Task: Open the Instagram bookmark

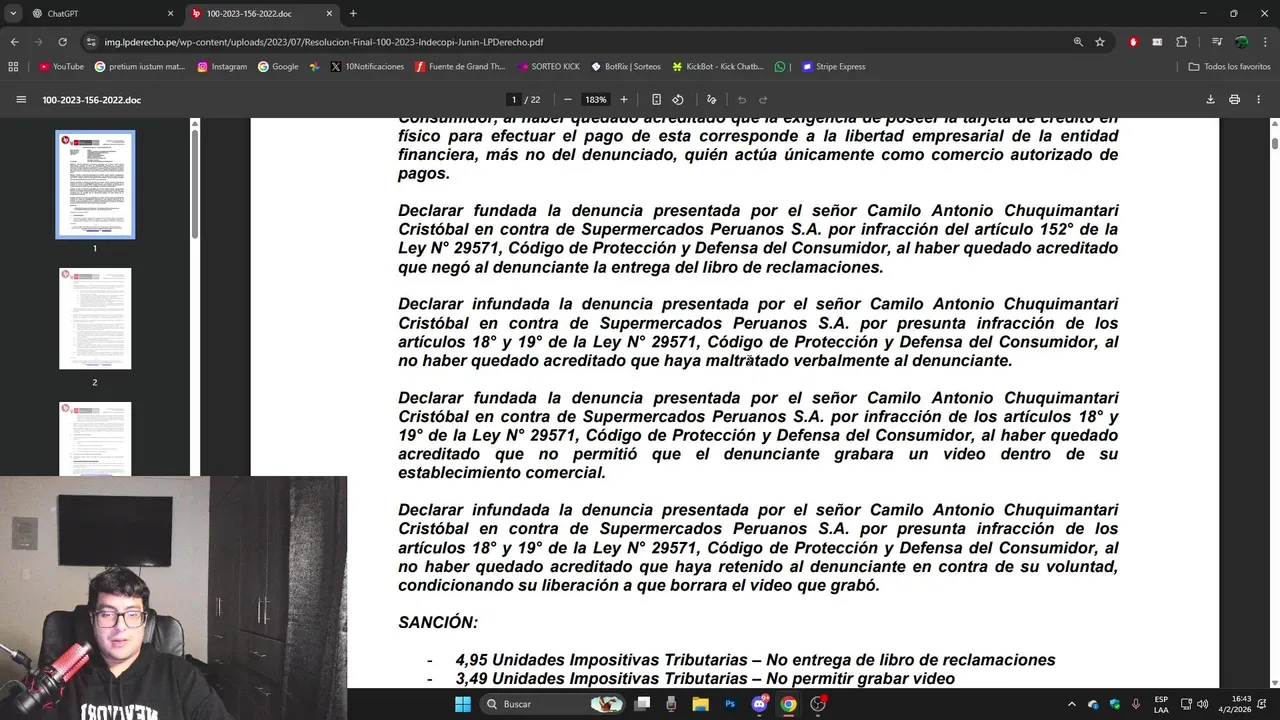Action: (222, 67)
